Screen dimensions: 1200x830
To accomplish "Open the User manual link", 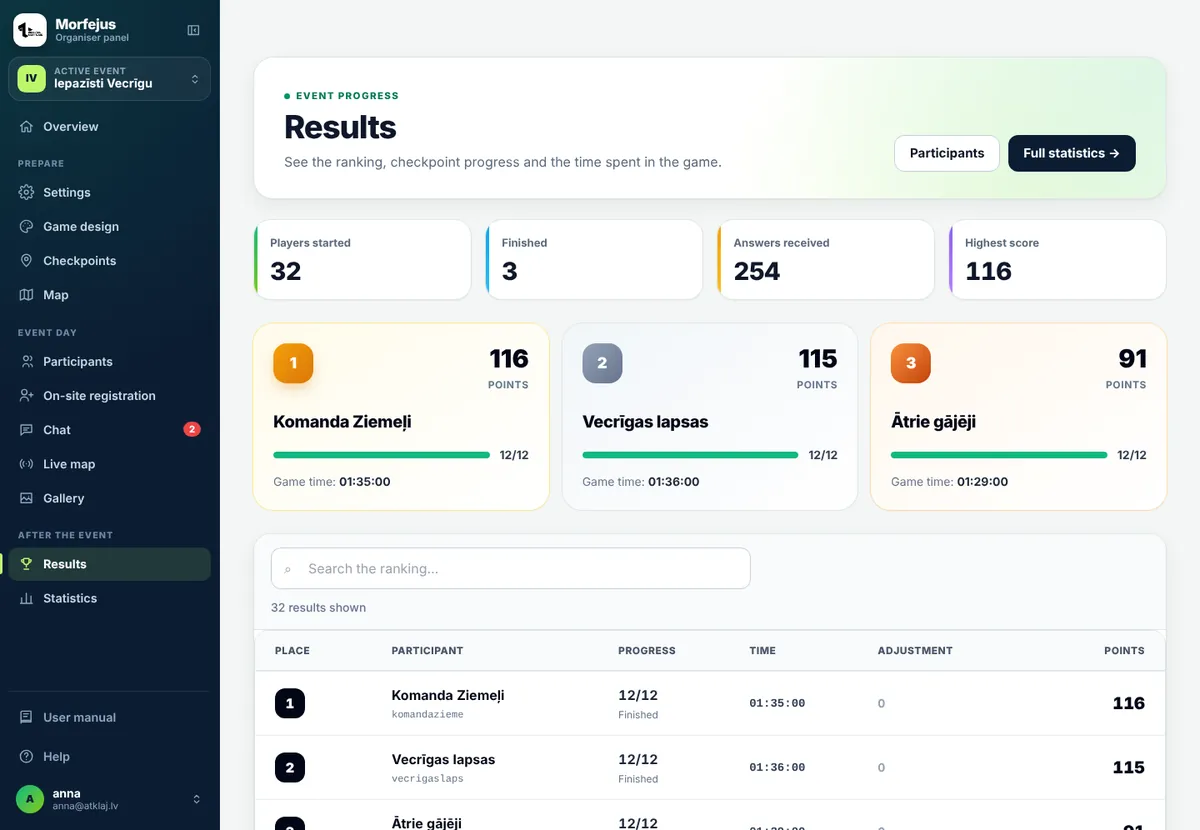I will tap(110, 718).
